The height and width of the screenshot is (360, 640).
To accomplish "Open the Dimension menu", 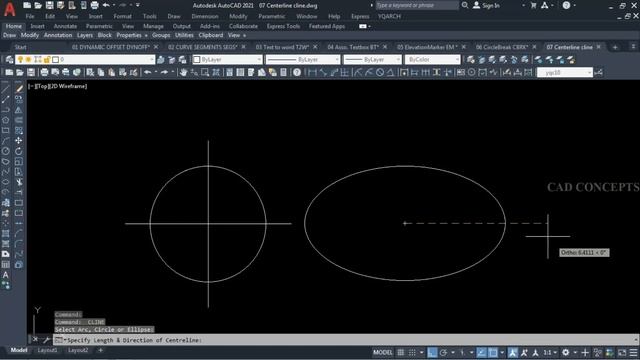I will 204,16.
